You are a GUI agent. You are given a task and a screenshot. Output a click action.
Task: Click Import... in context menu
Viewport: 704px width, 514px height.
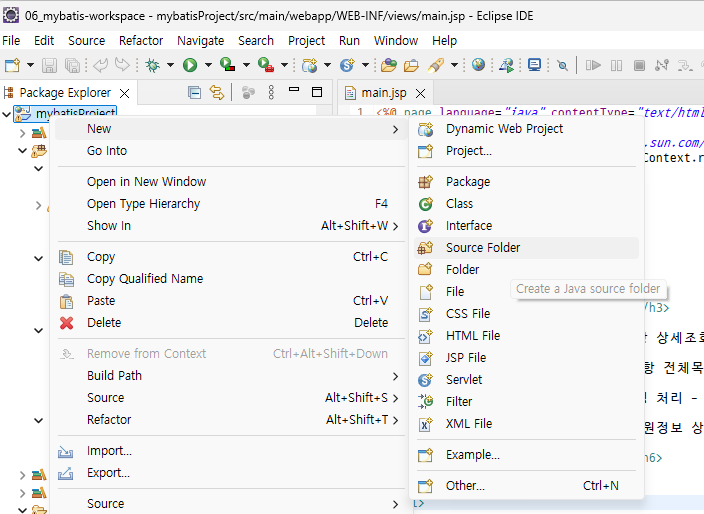(x=231, y=451)
